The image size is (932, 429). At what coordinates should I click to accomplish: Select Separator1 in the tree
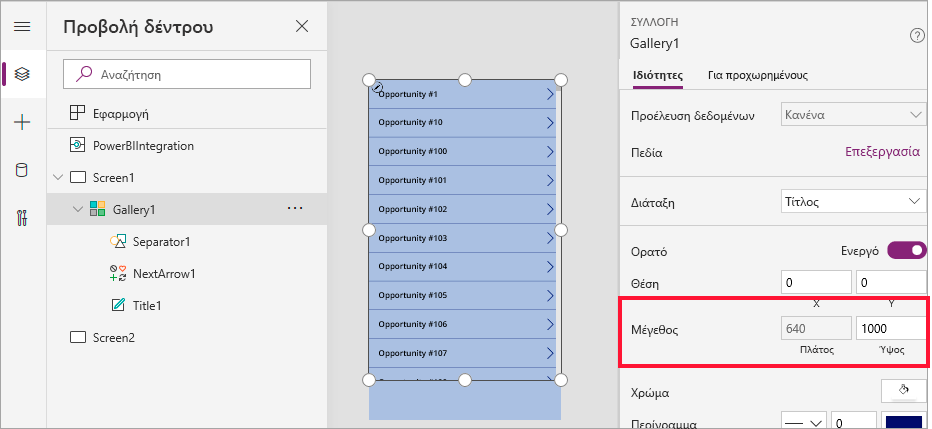(162, 242)
